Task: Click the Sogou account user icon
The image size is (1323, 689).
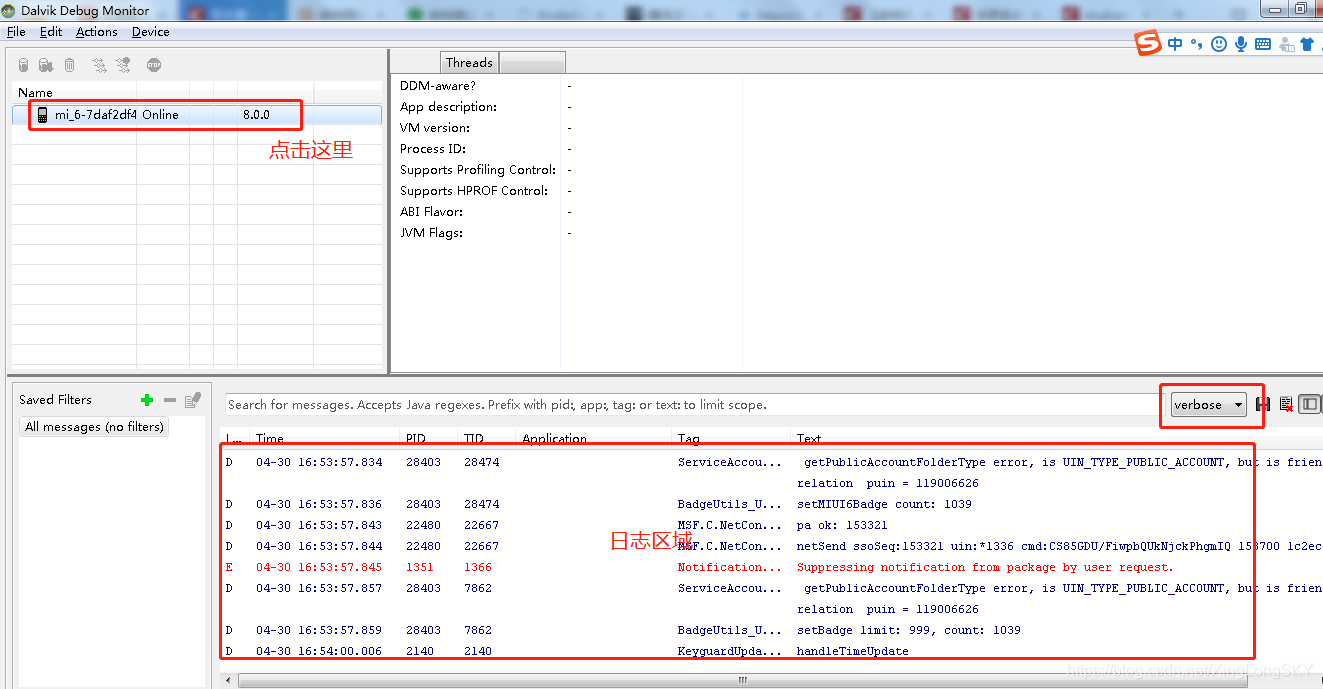Action: (1285, 44)
